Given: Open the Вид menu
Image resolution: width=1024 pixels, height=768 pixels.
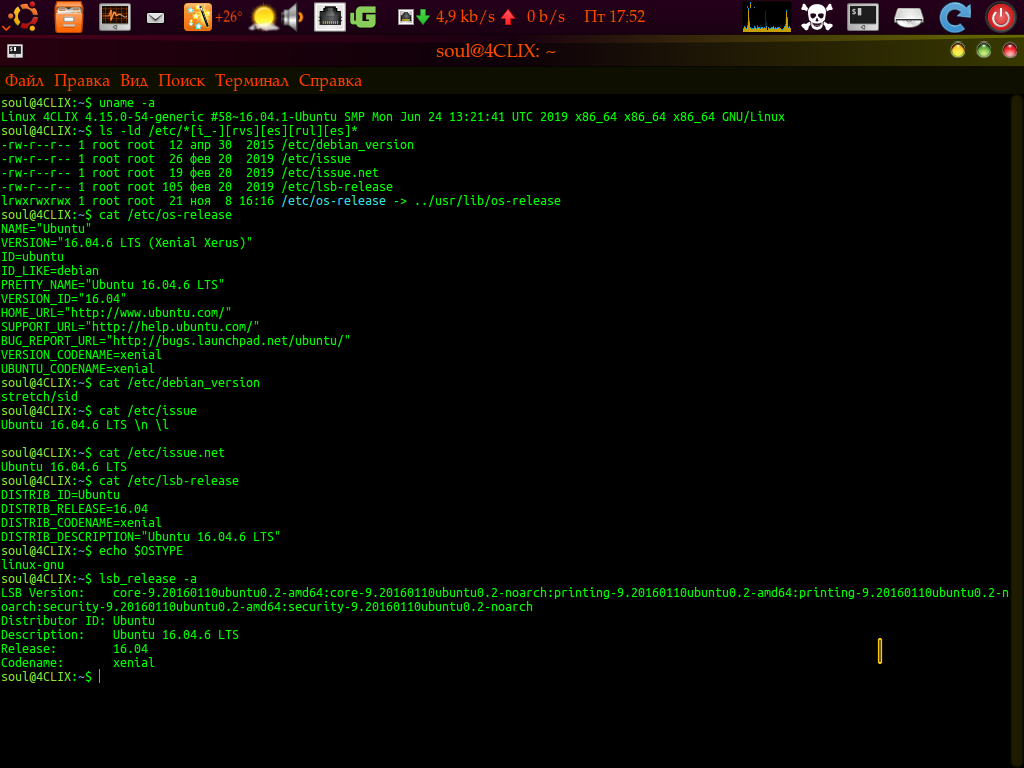Looking at the screenshot, I should coord(134,80).
